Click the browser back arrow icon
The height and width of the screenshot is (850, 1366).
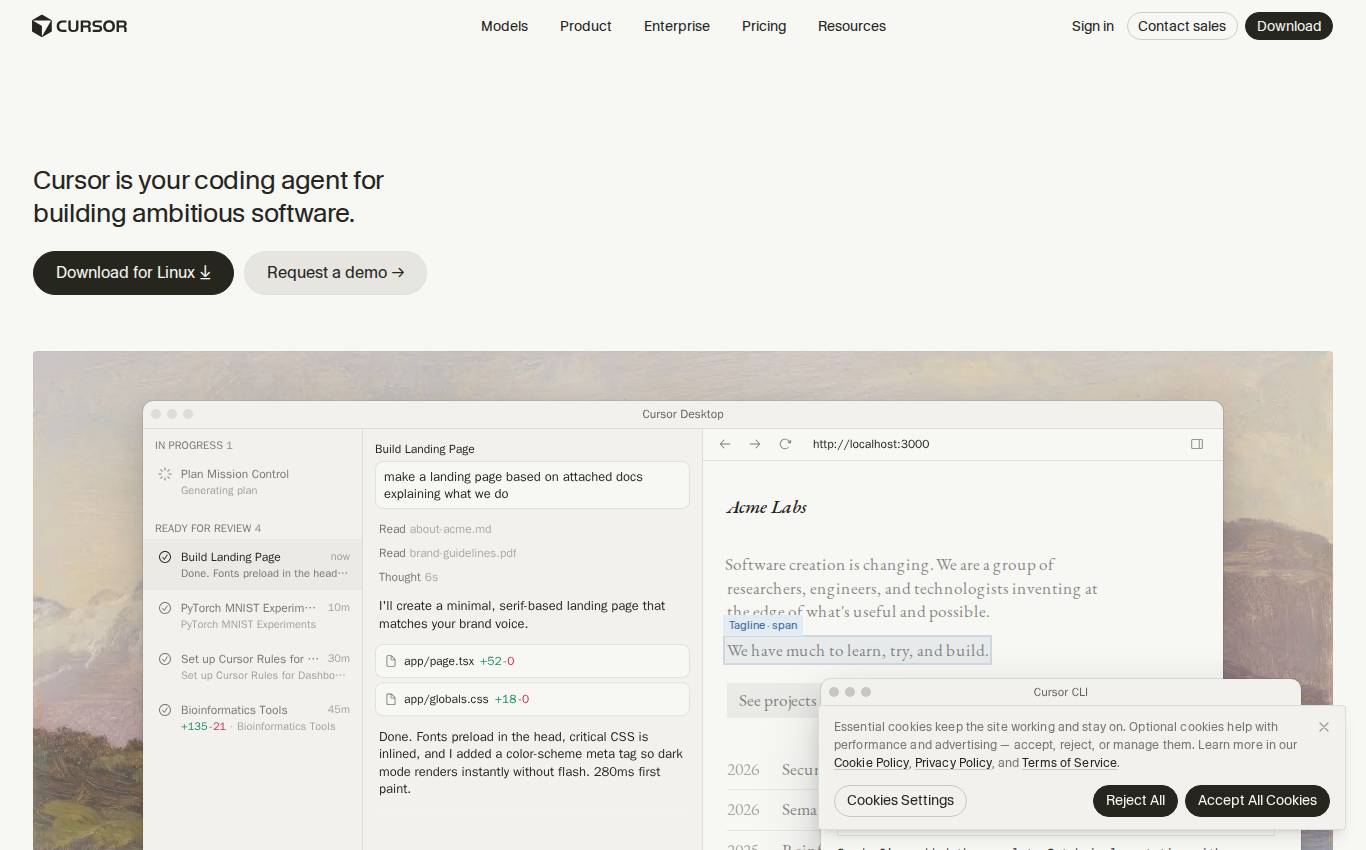coord(725,444)
